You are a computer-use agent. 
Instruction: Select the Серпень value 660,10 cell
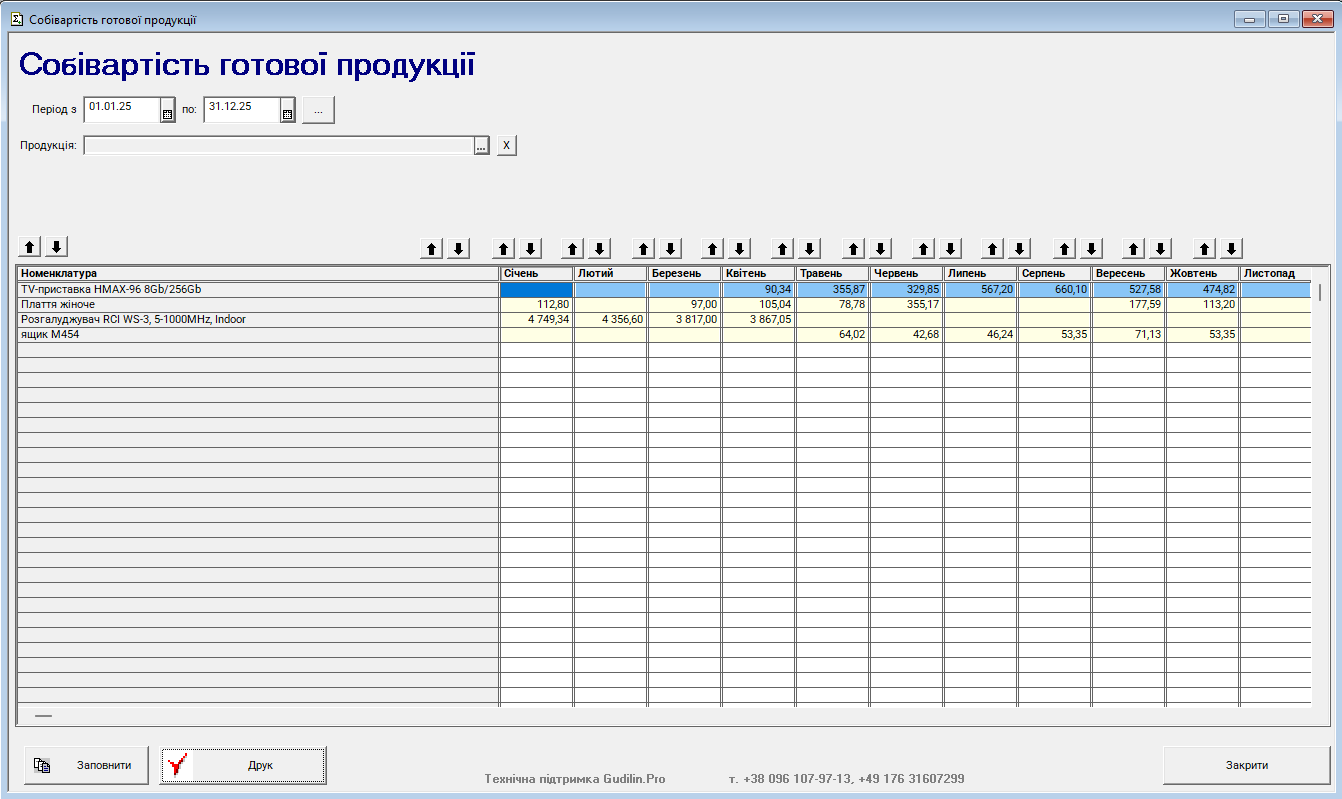1054,289
